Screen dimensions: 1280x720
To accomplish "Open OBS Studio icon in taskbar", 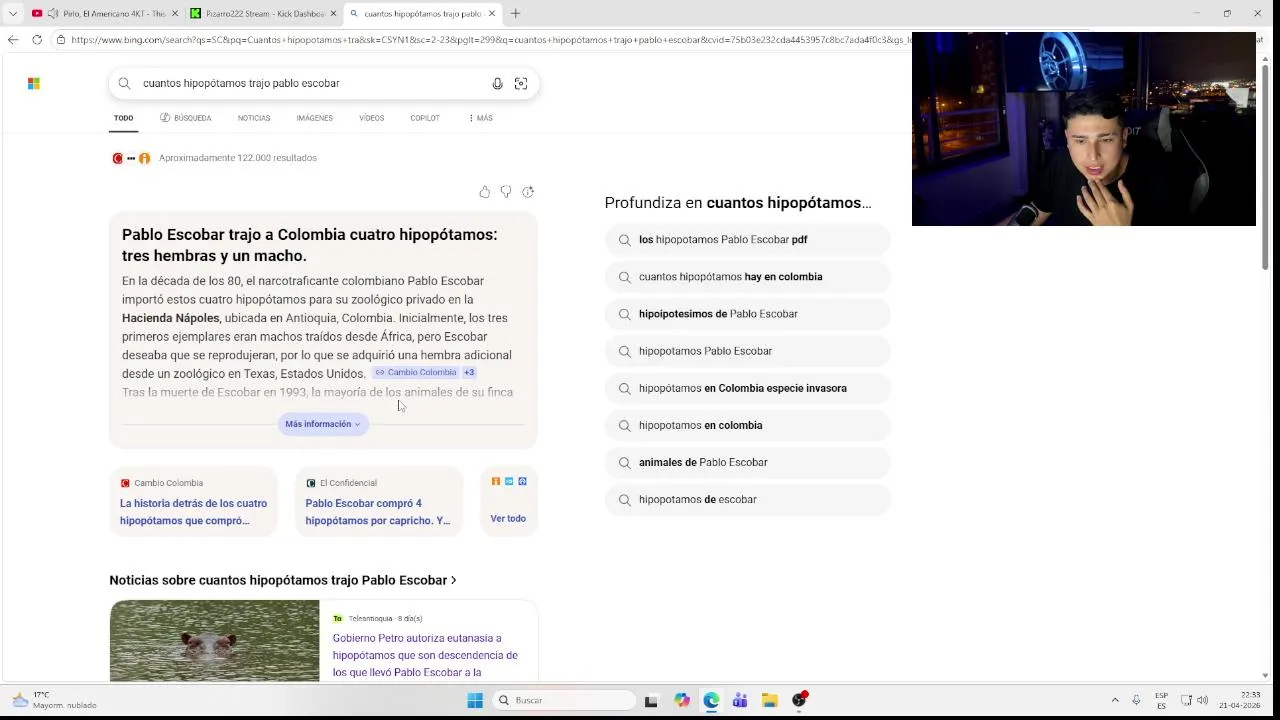I will 799,700.
